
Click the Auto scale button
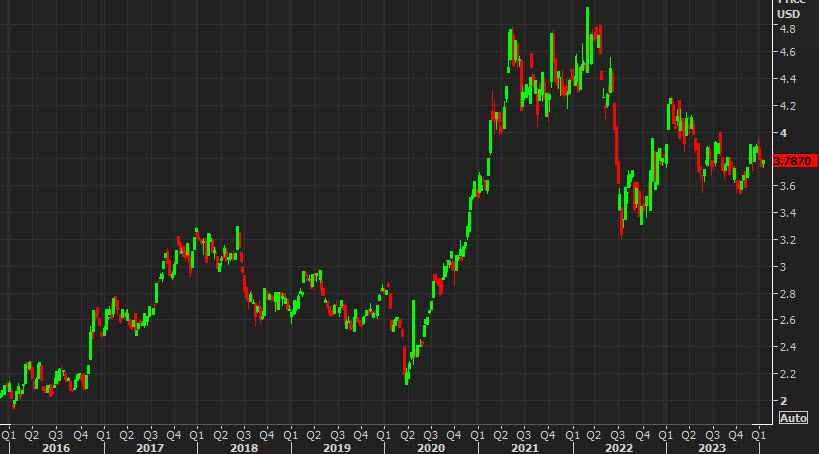[793, 417]
